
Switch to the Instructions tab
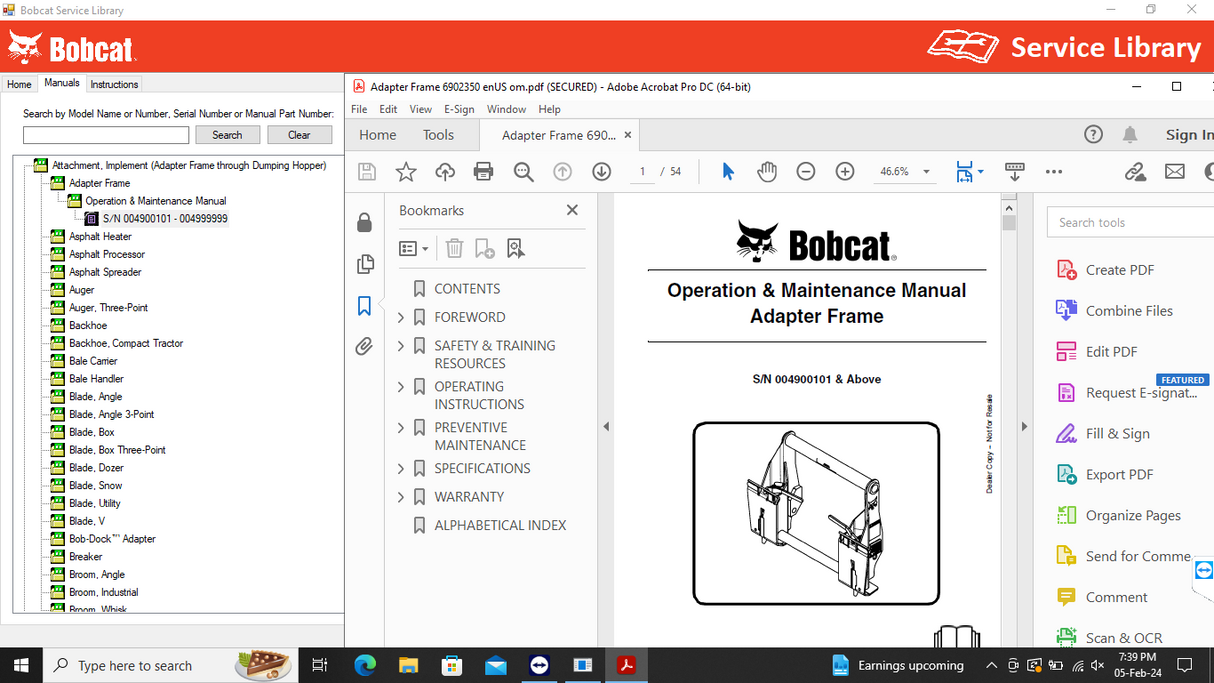point(113,84)
